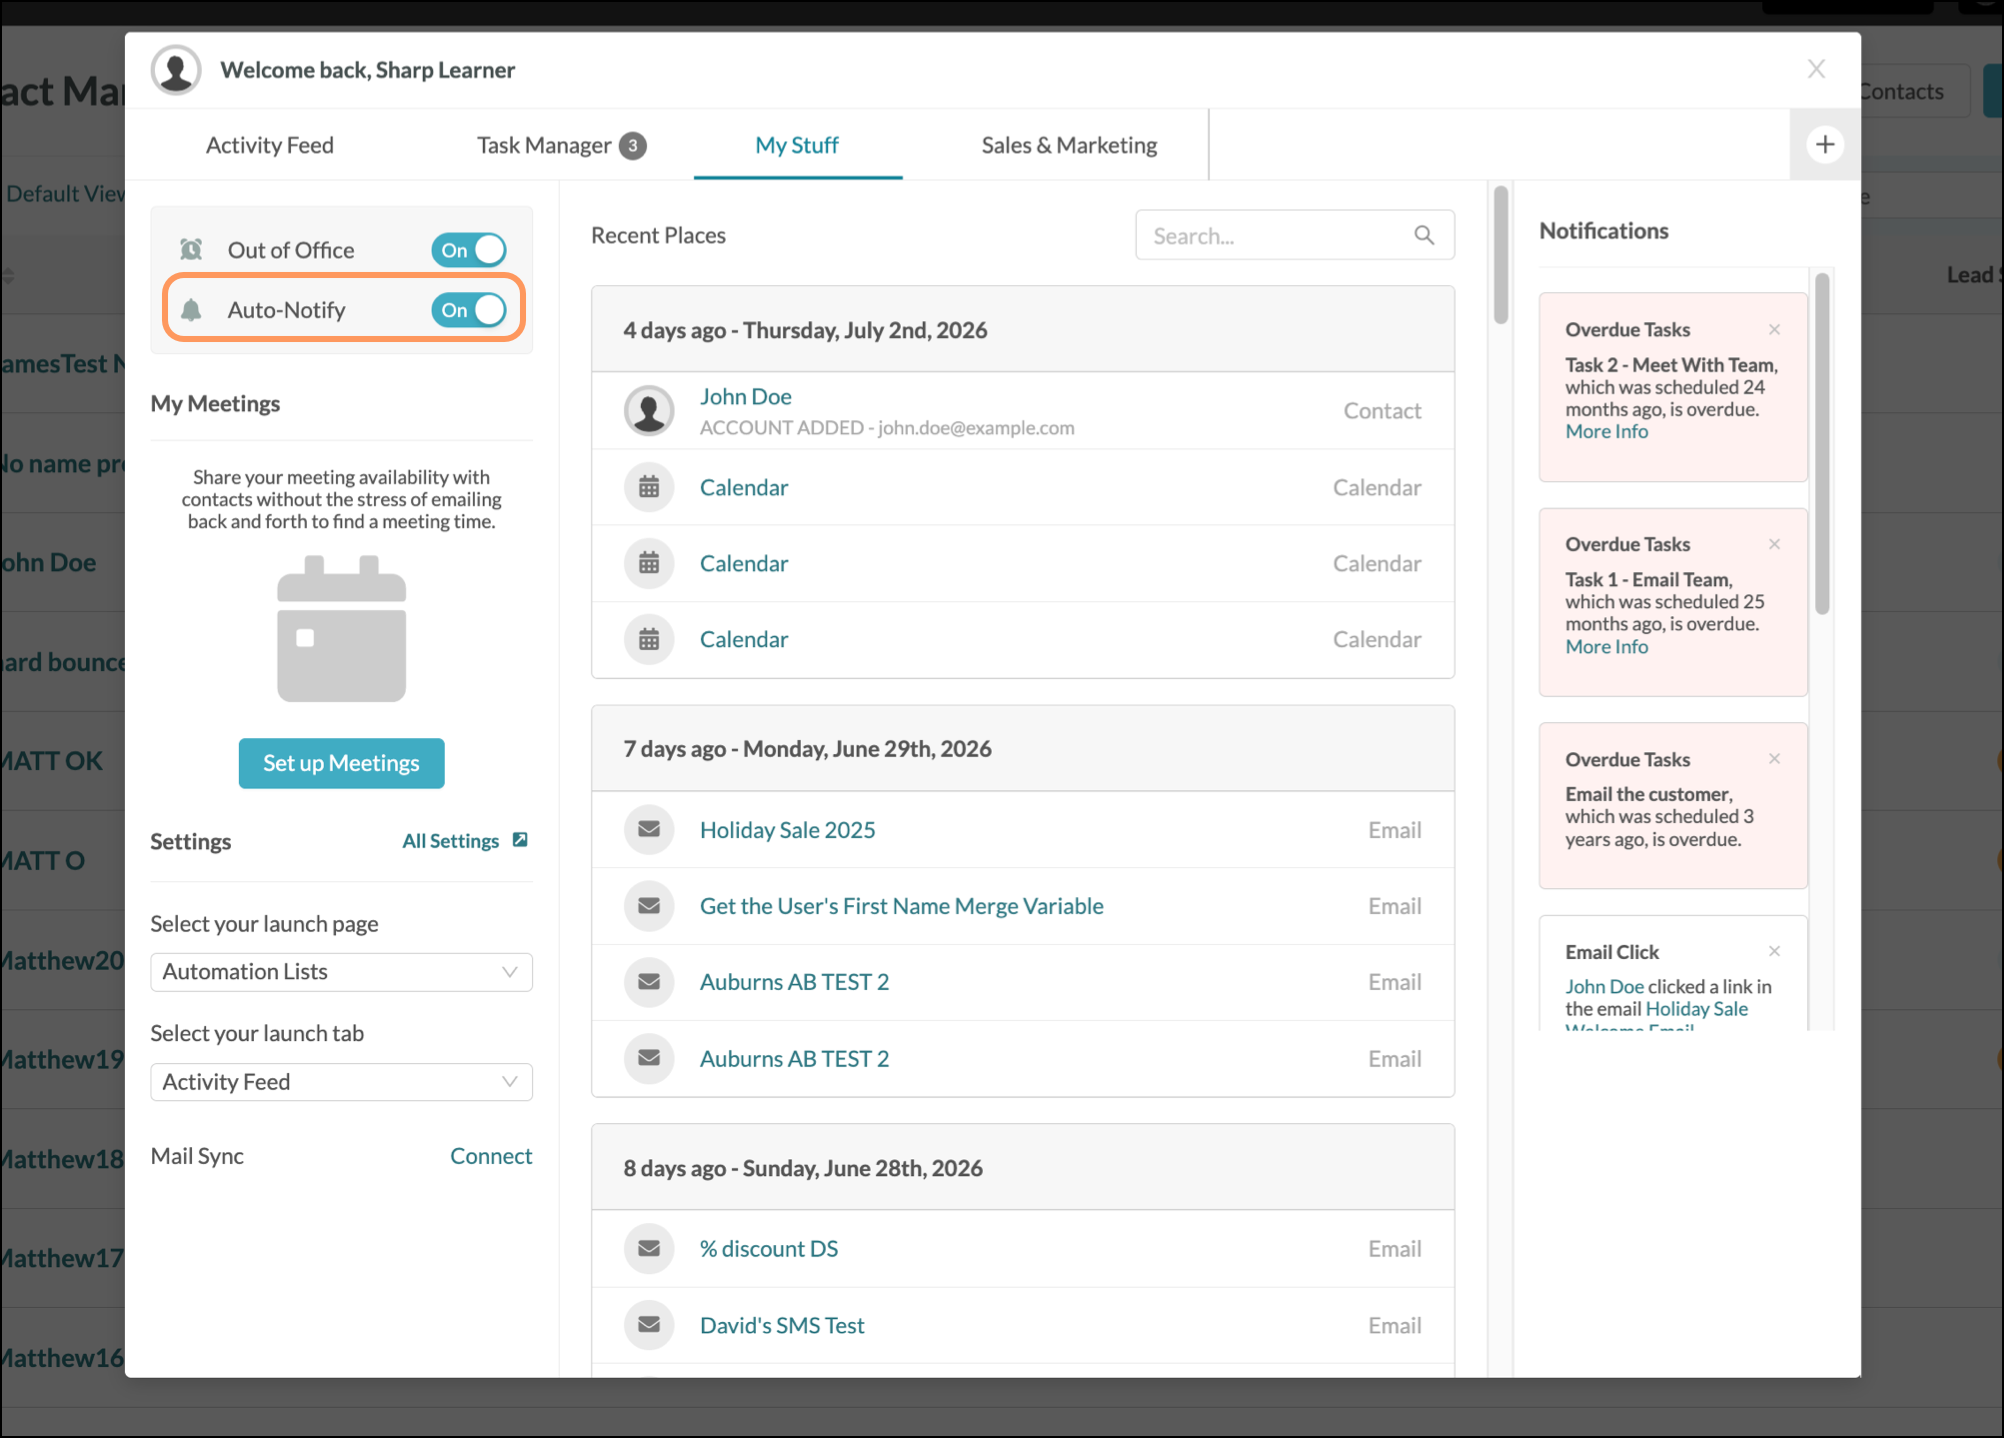This screenshot has height=1438, width=2004.
Task: Add a new tab with the plus button
Action: point(1825,144)
